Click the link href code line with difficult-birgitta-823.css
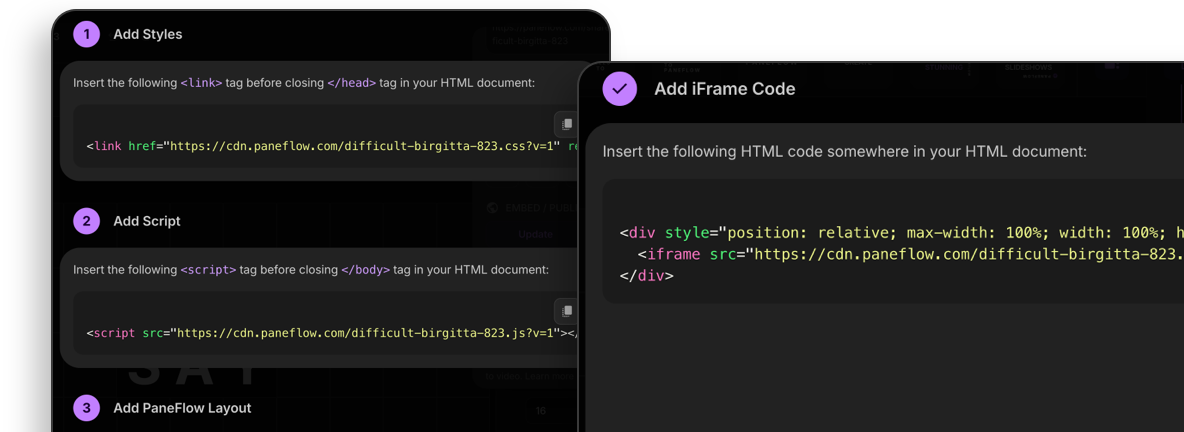 [x=331, y=146]
